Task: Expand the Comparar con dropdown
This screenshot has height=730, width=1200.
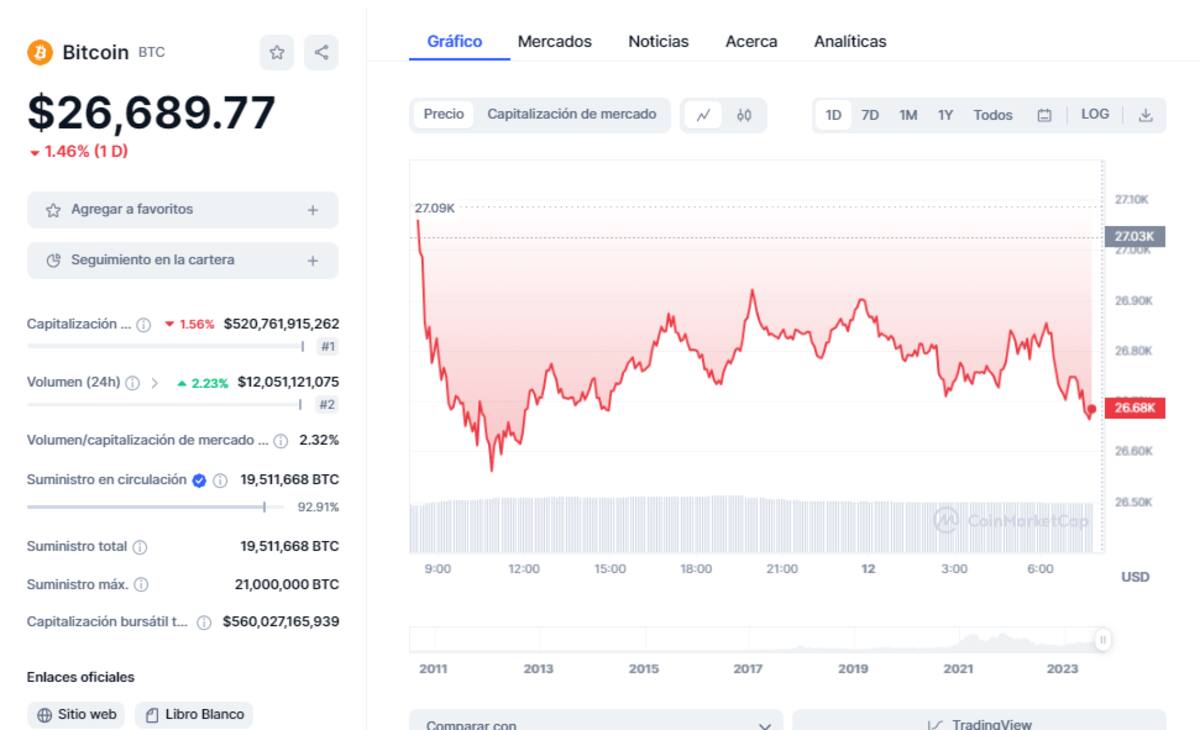Action: (x=596, y=721)
